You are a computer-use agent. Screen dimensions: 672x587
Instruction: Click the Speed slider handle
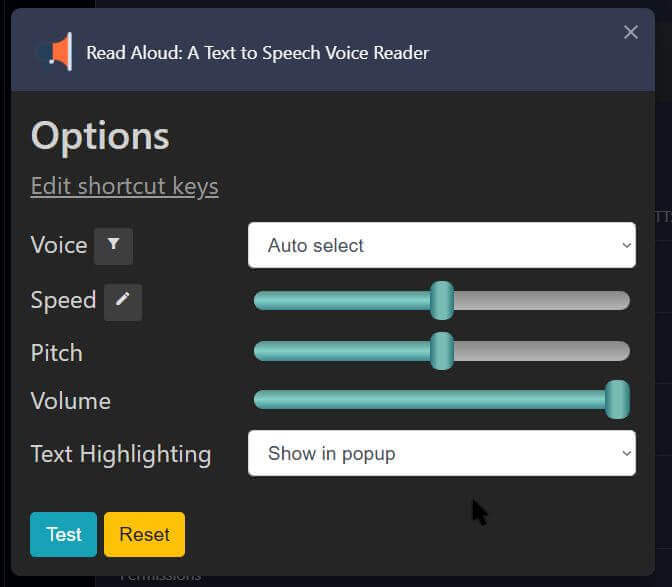point(442,300)
